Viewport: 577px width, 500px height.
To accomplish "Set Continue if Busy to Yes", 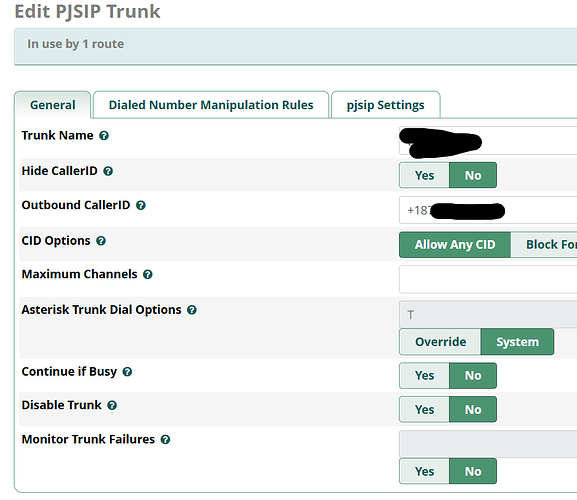I will (x=424, y=376).
